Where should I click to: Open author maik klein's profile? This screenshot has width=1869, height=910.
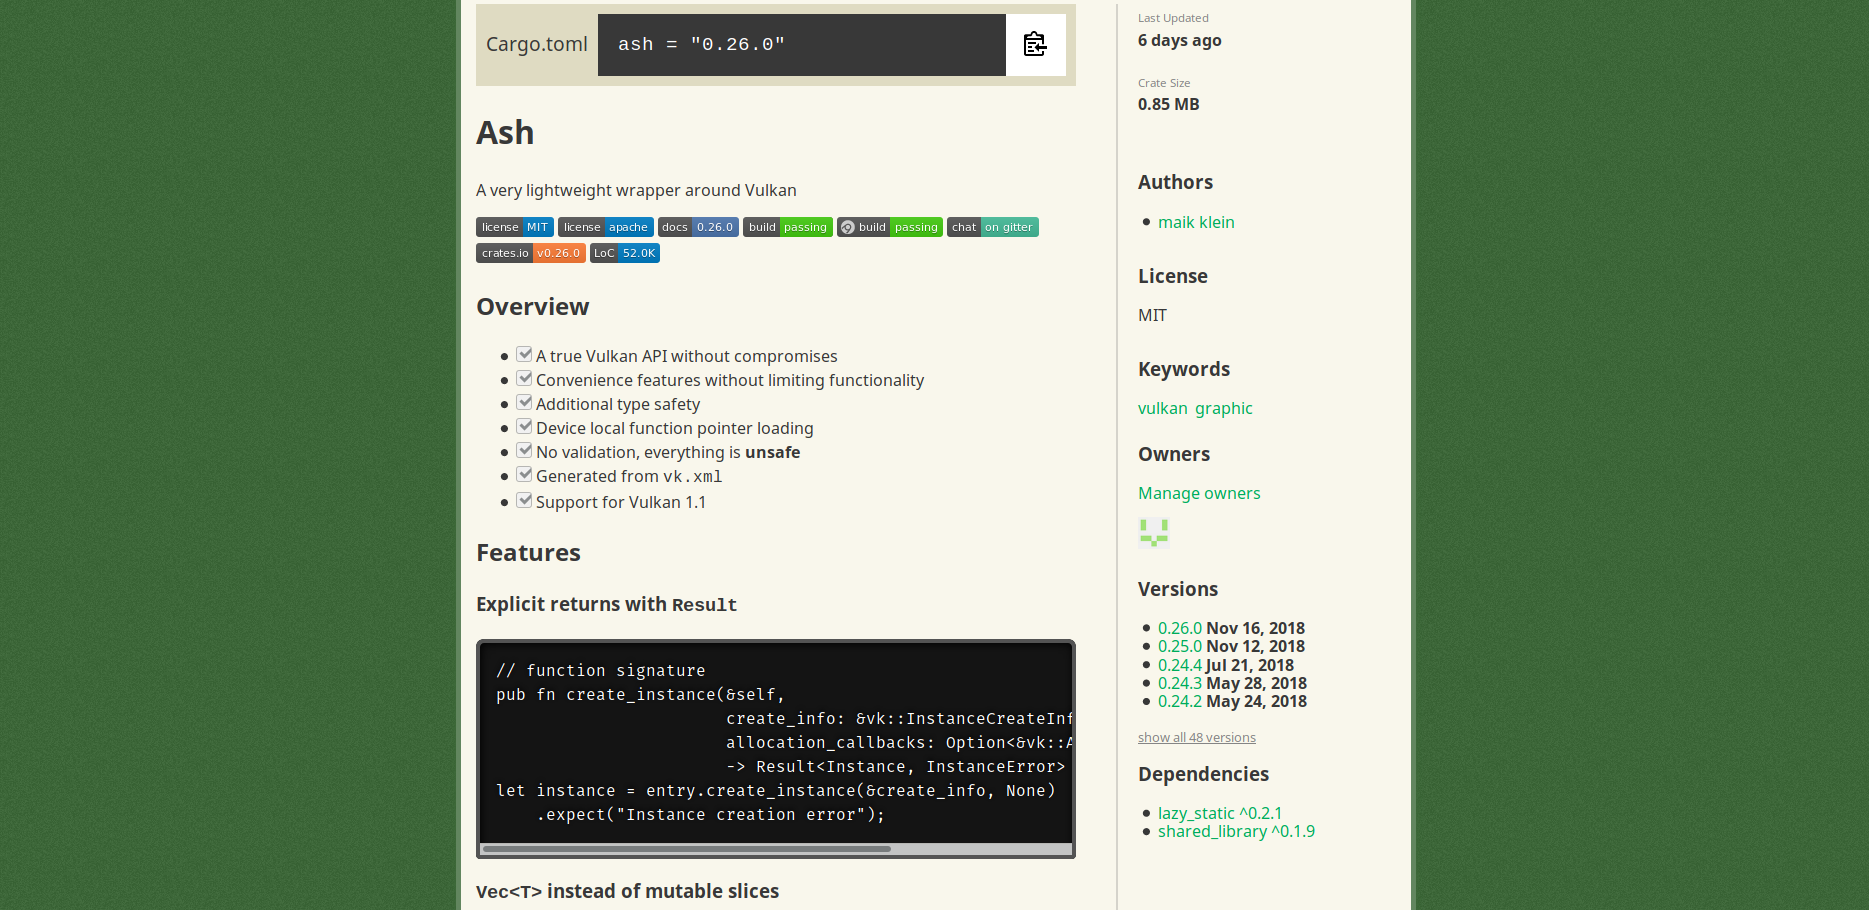(1196, 222)
